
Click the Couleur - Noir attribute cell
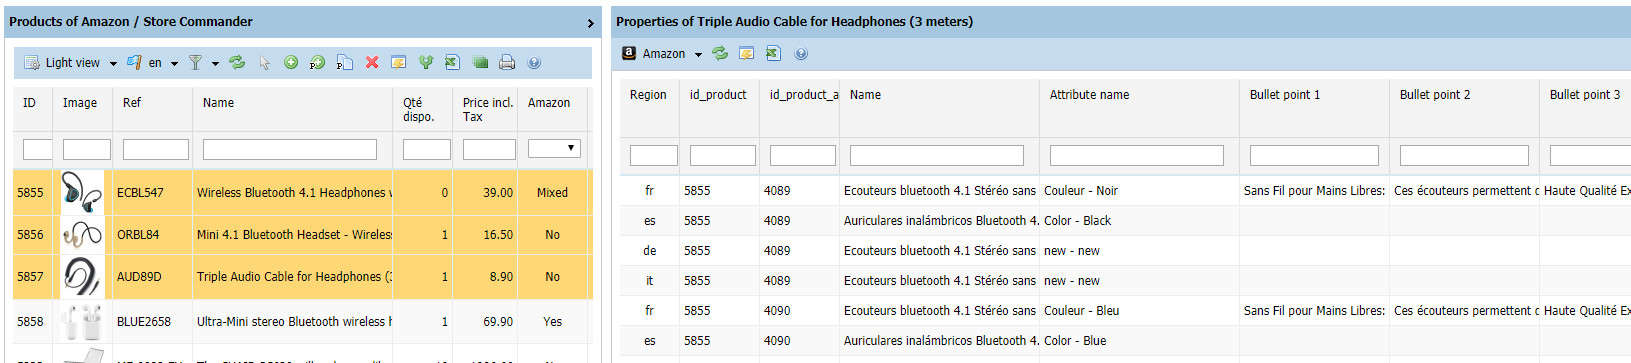[x=1140, y=191]
